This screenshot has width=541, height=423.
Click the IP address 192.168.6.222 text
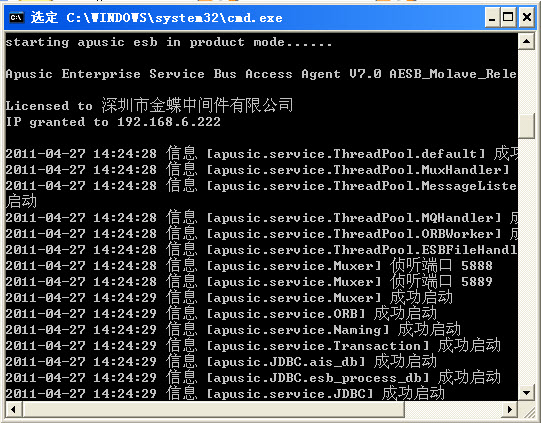(169, 122)
